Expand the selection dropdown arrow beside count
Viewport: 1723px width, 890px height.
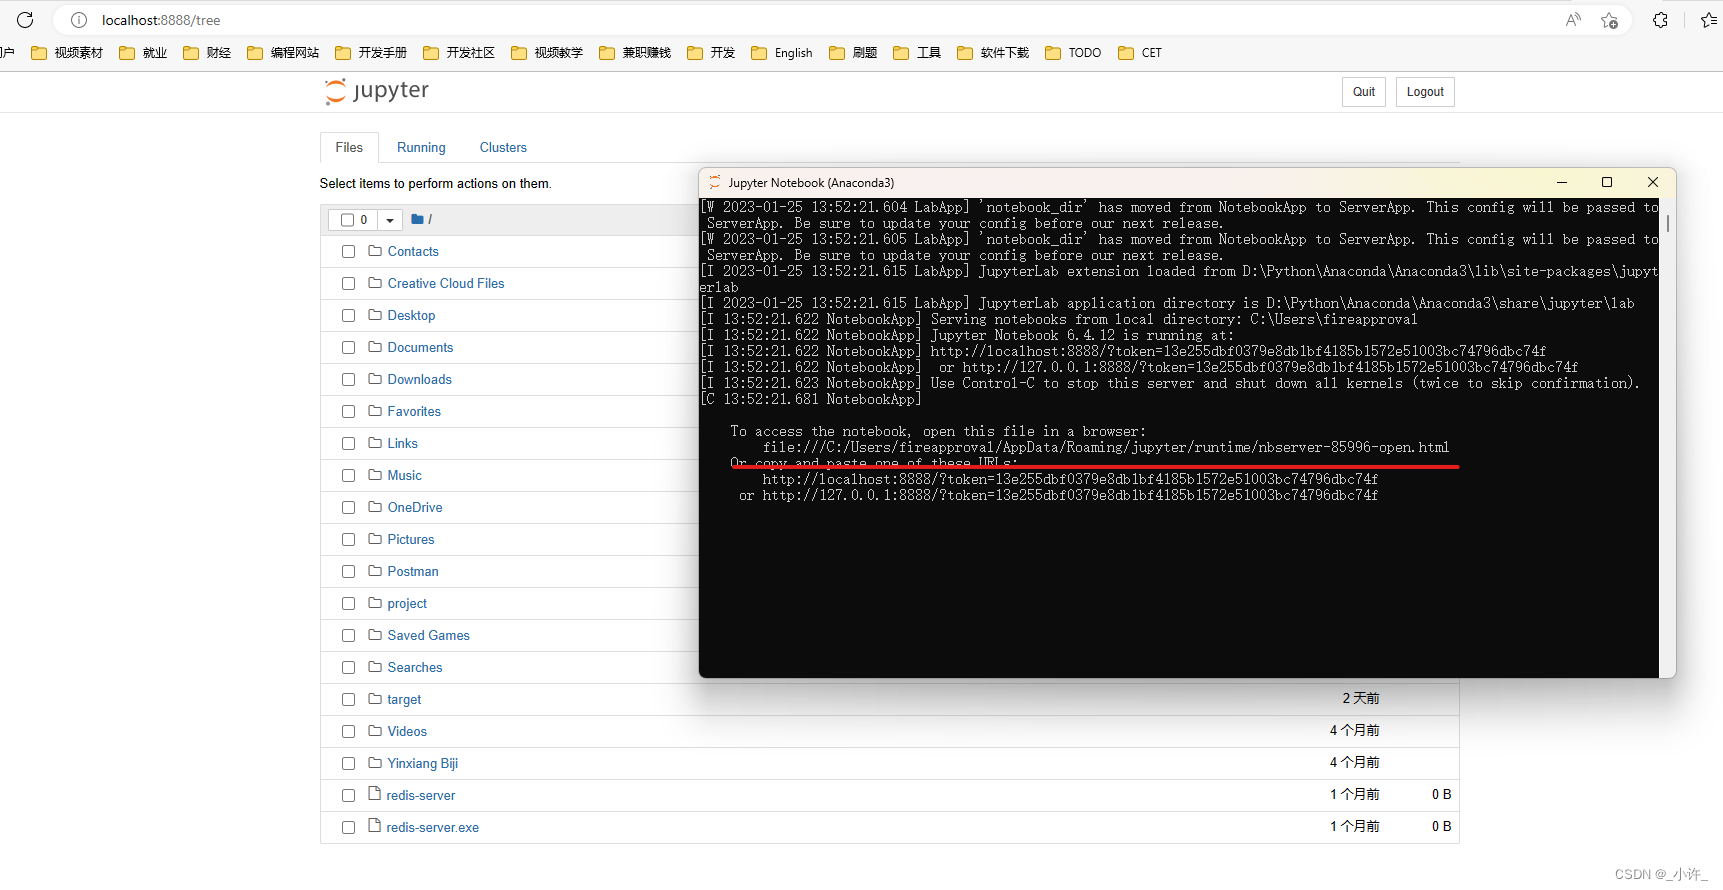pos(390,220)
